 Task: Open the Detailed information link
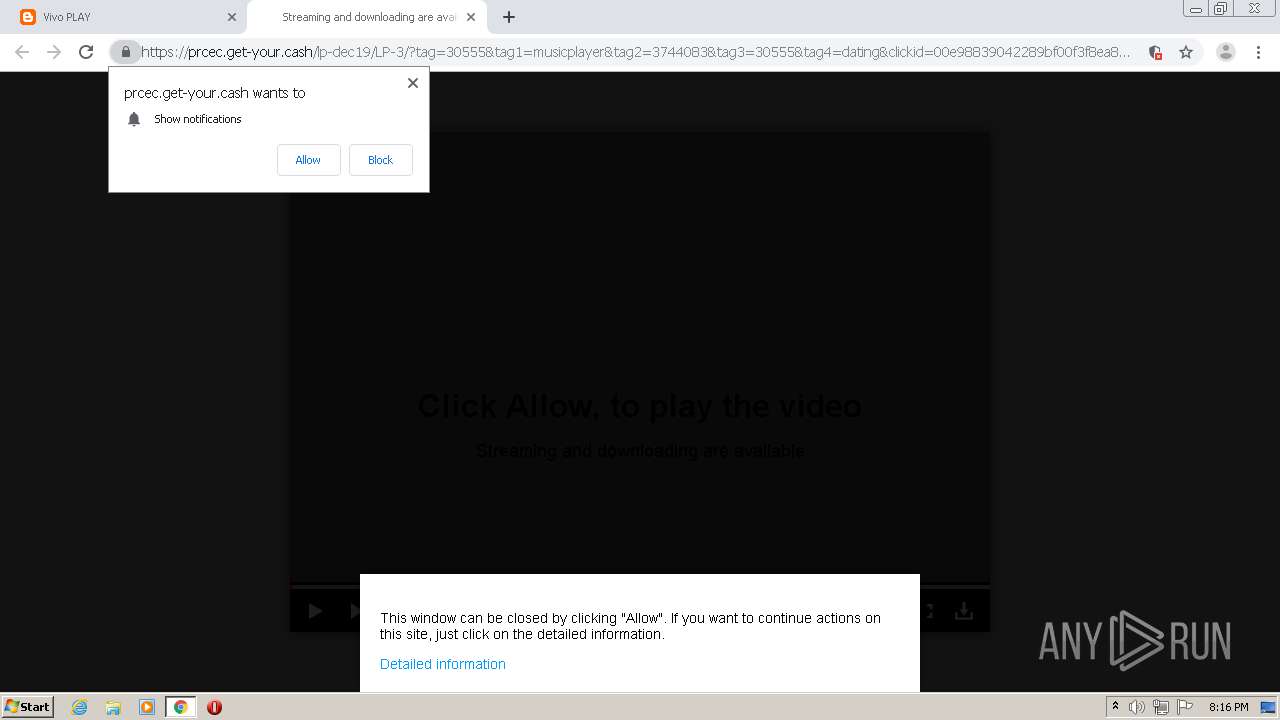pyautogui.click(x=442, y=664)
